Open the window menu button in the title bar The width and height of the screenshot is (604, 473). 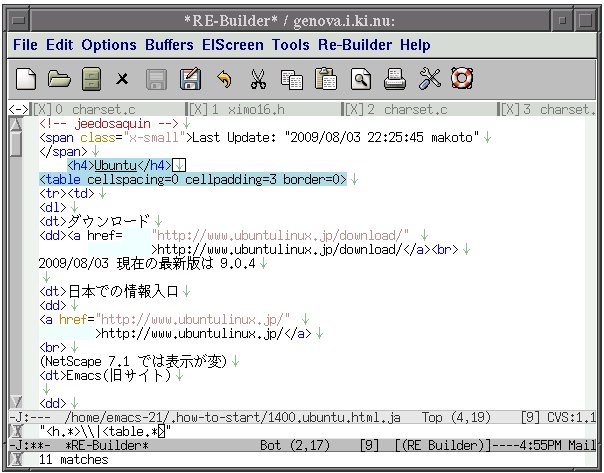pyautogui.click(x=18, y=20)
